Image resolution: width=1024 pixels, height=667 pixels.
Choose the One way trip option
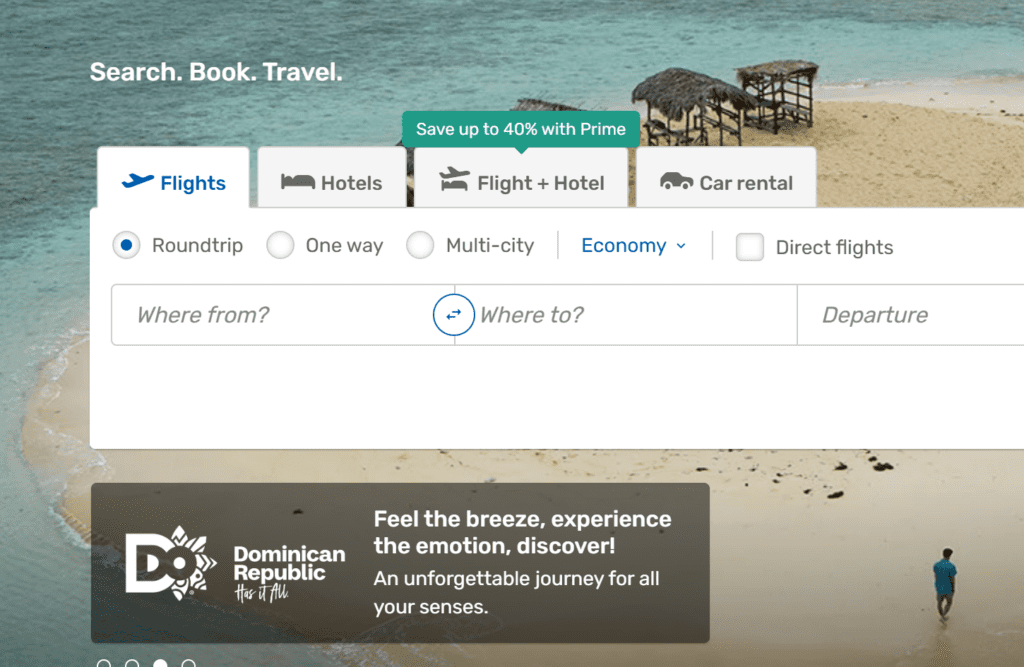pos(281,246)
